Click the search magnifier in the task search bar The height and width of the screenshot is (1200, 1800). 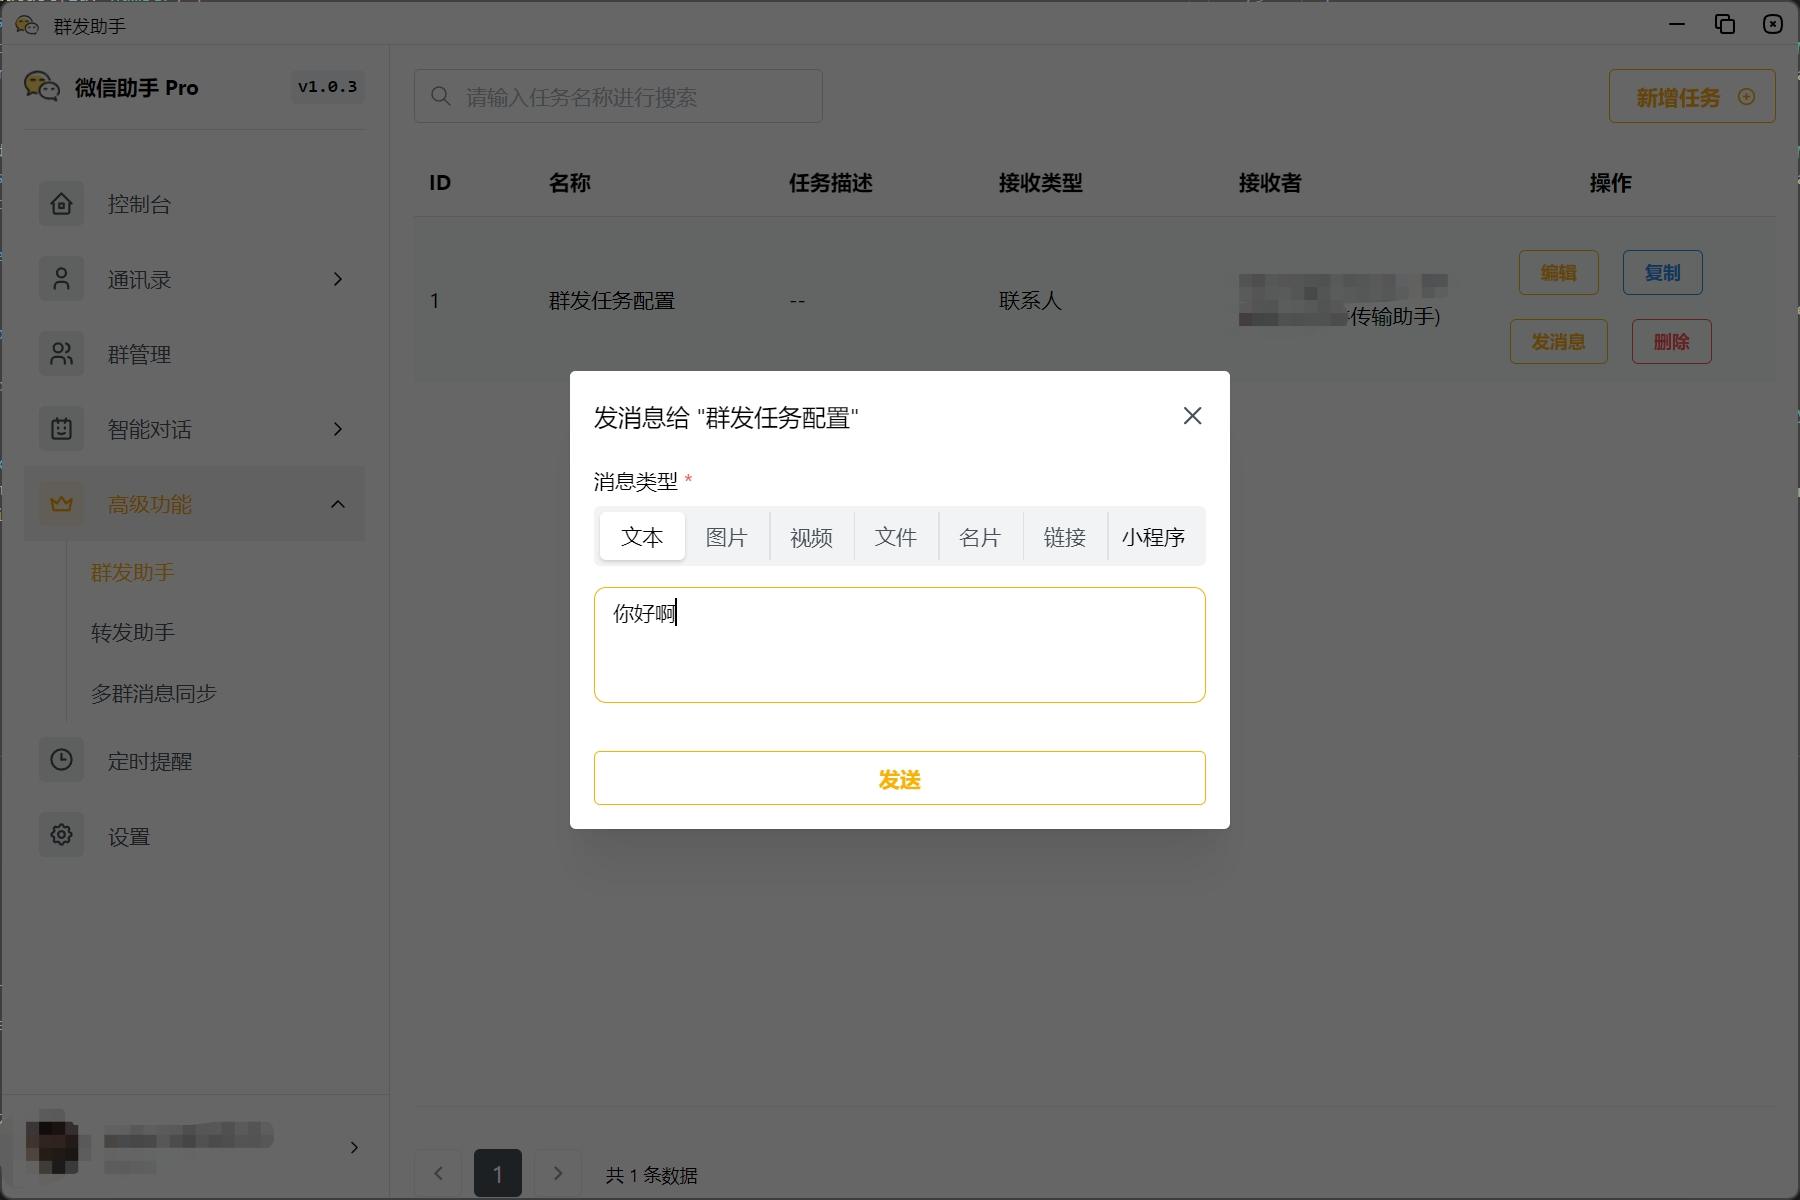(441, 95)
